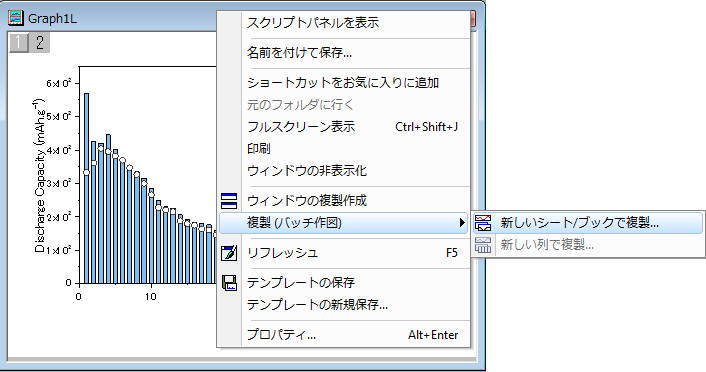Click the Graph1L window title icon
This screenshot has height=372, width=706.
pos(16,18)
